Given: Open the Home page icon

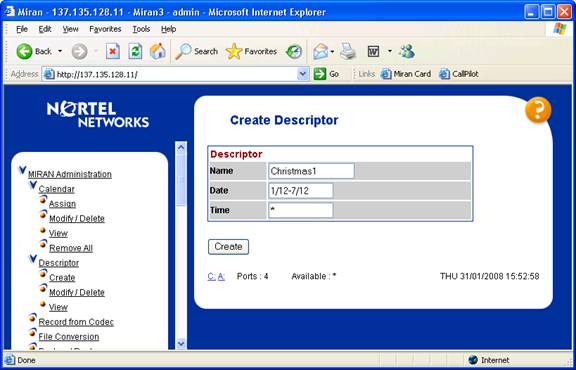Looking at the screenshot, I should 158,51.
